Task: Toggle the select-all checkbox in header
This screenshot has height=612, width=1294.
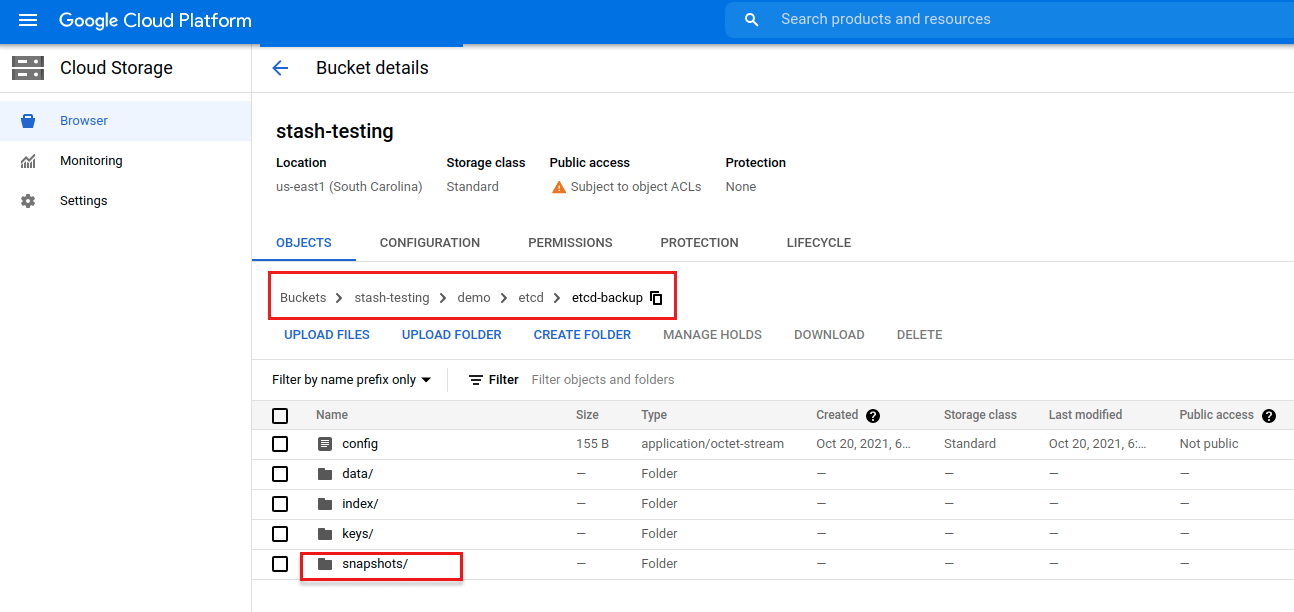Action: [280, 416]
